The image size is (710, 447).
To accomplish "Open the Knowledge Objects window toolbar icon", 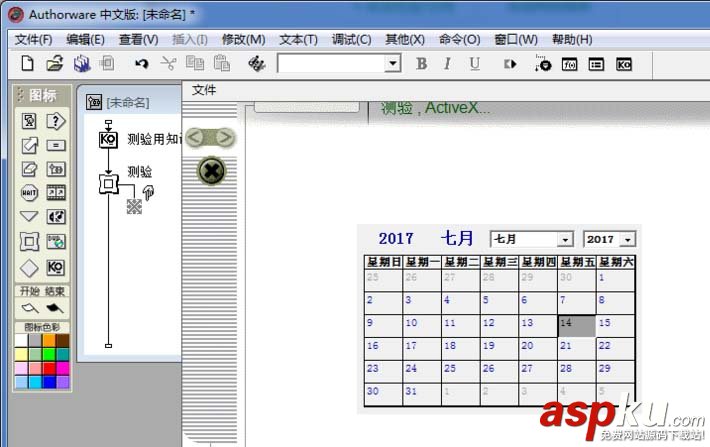I will point(624,64).
